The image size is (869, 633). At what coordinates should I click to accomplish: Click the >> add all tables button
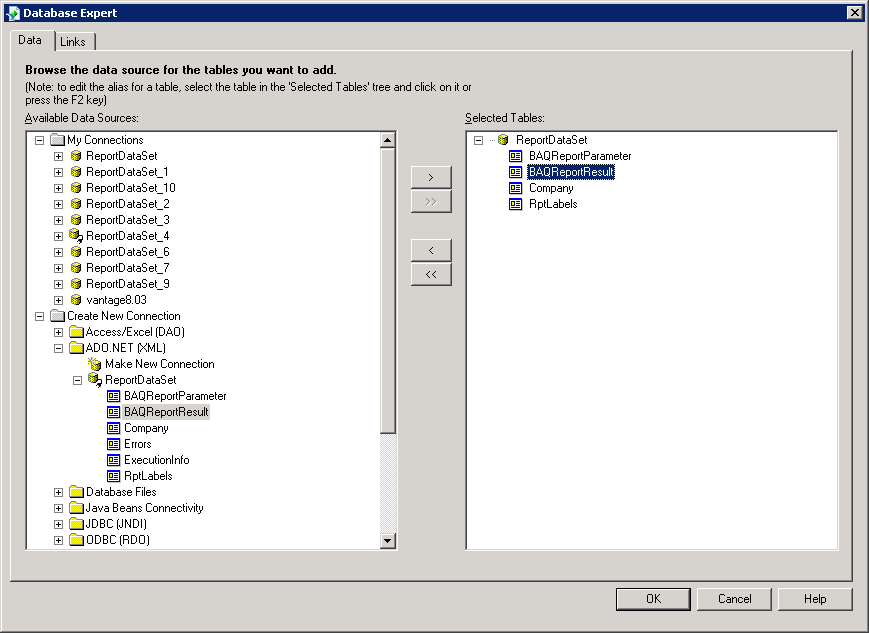pyautogui.click(x=431, y=202)
